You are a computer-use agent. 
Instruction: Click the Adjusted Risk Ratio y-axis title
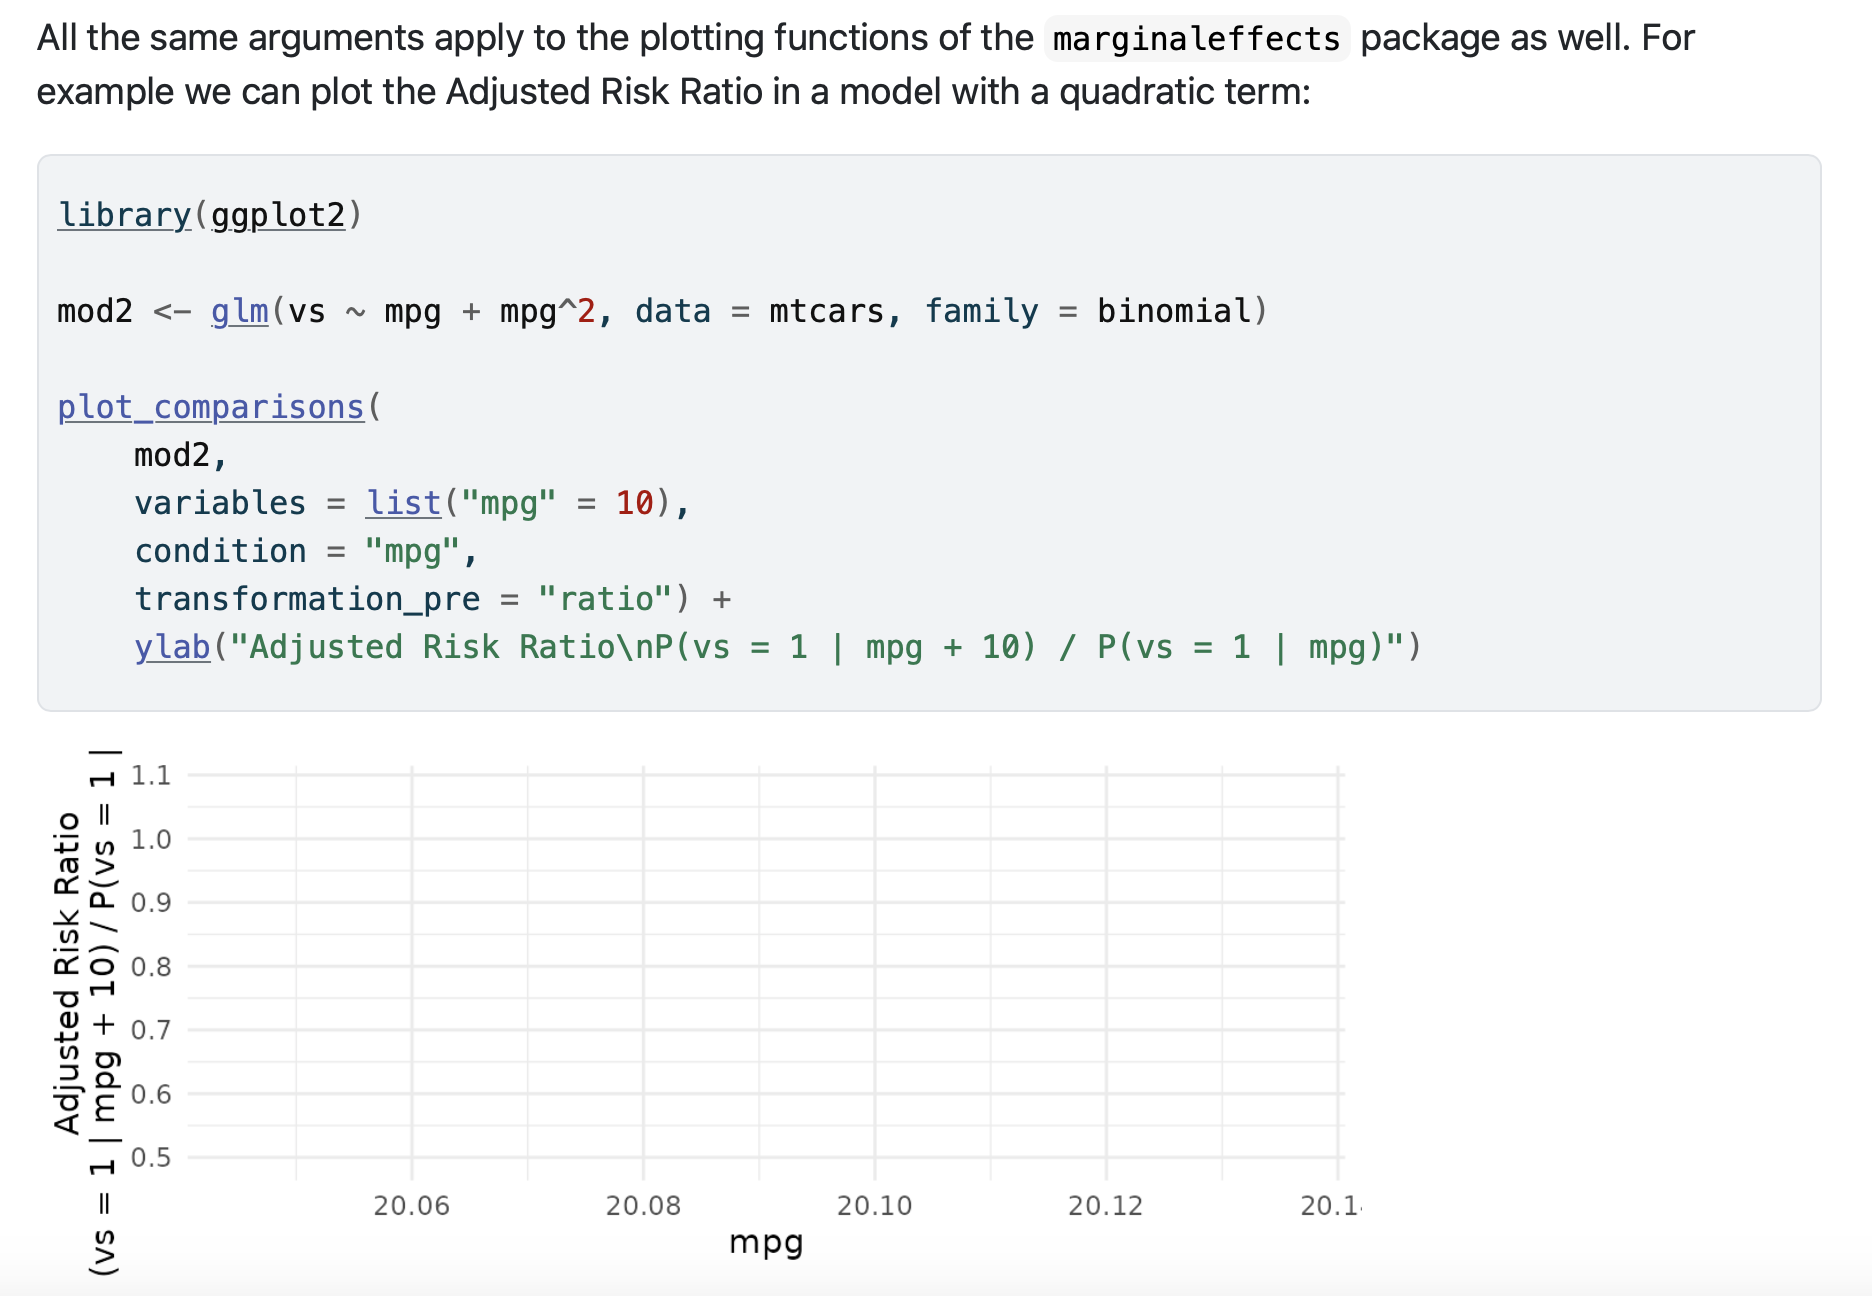[x=67, y=973]
